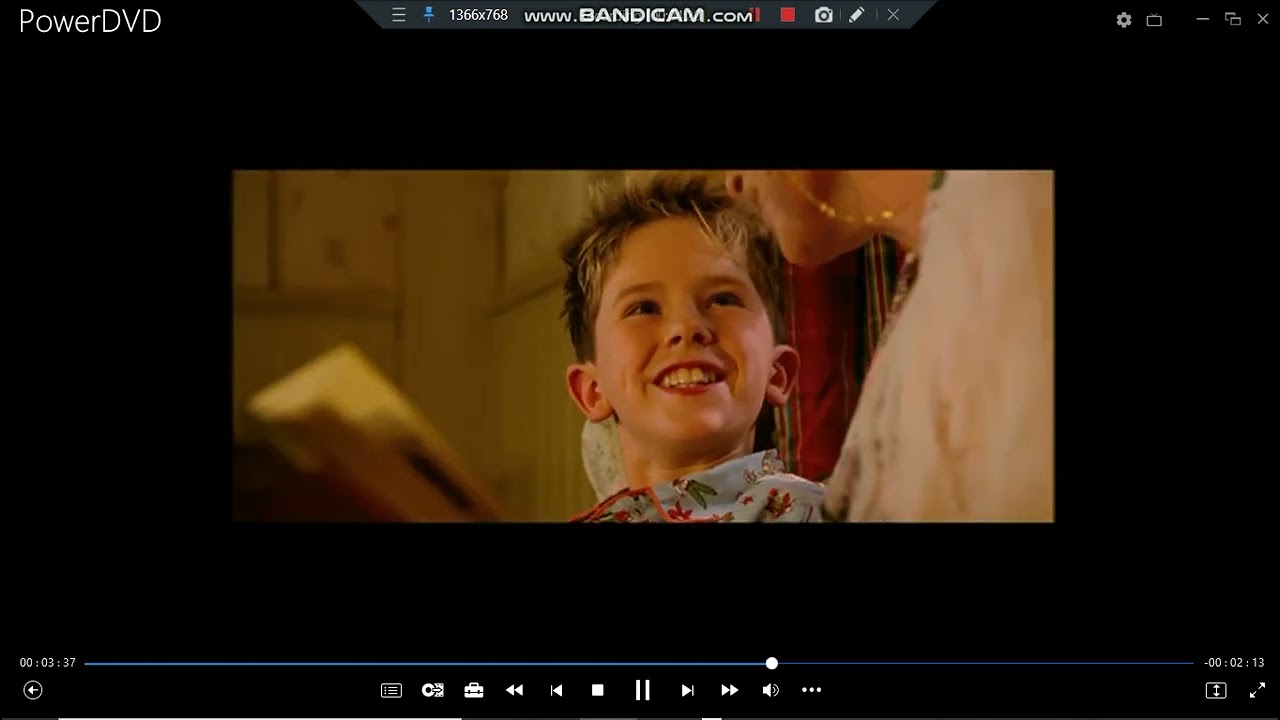Jump to the previous chapter

tap(556, 690)
